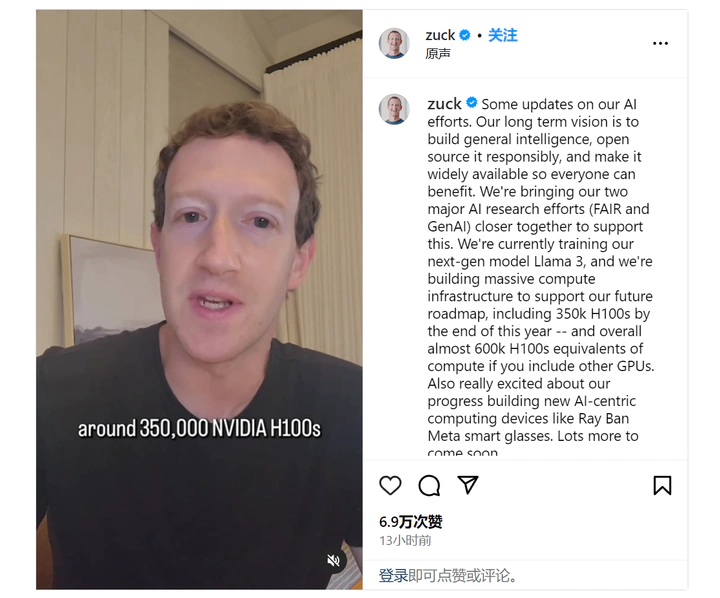Click the 13小时前 timestamp
This screenshot has width=720, height=598.
(x=405, y=541)
